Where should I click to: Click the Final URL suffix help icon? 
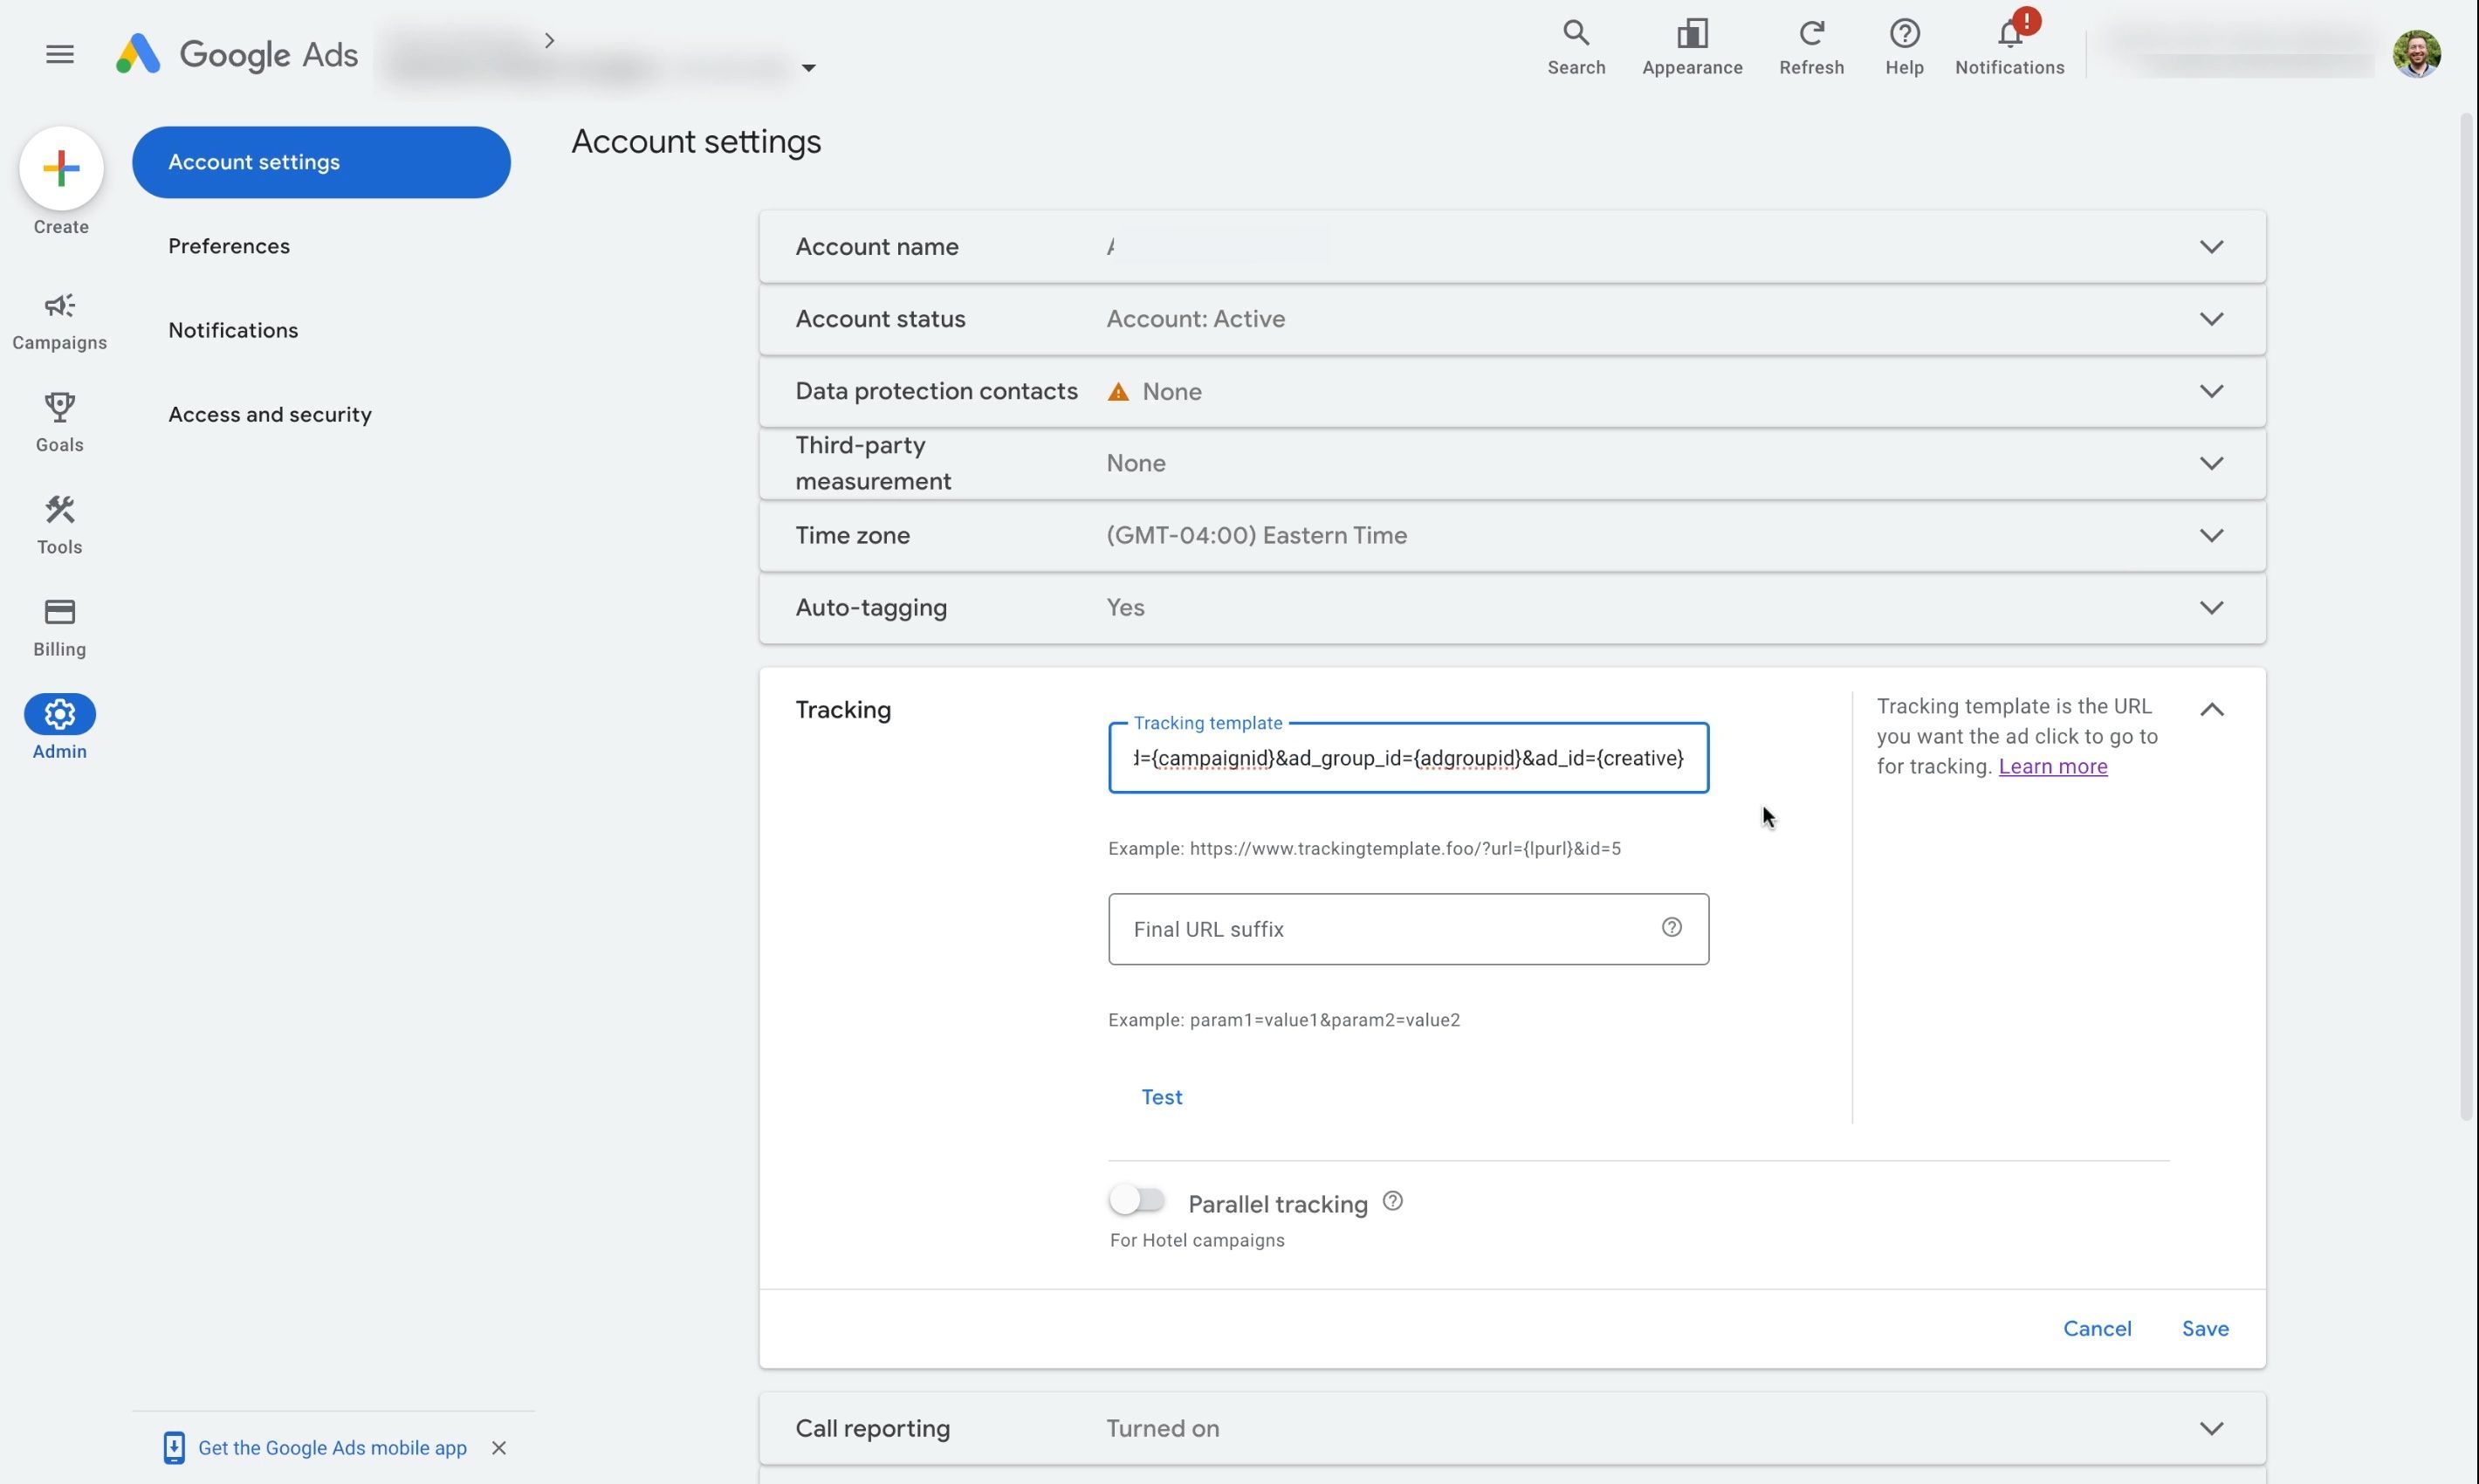(x=1671, y=928)
